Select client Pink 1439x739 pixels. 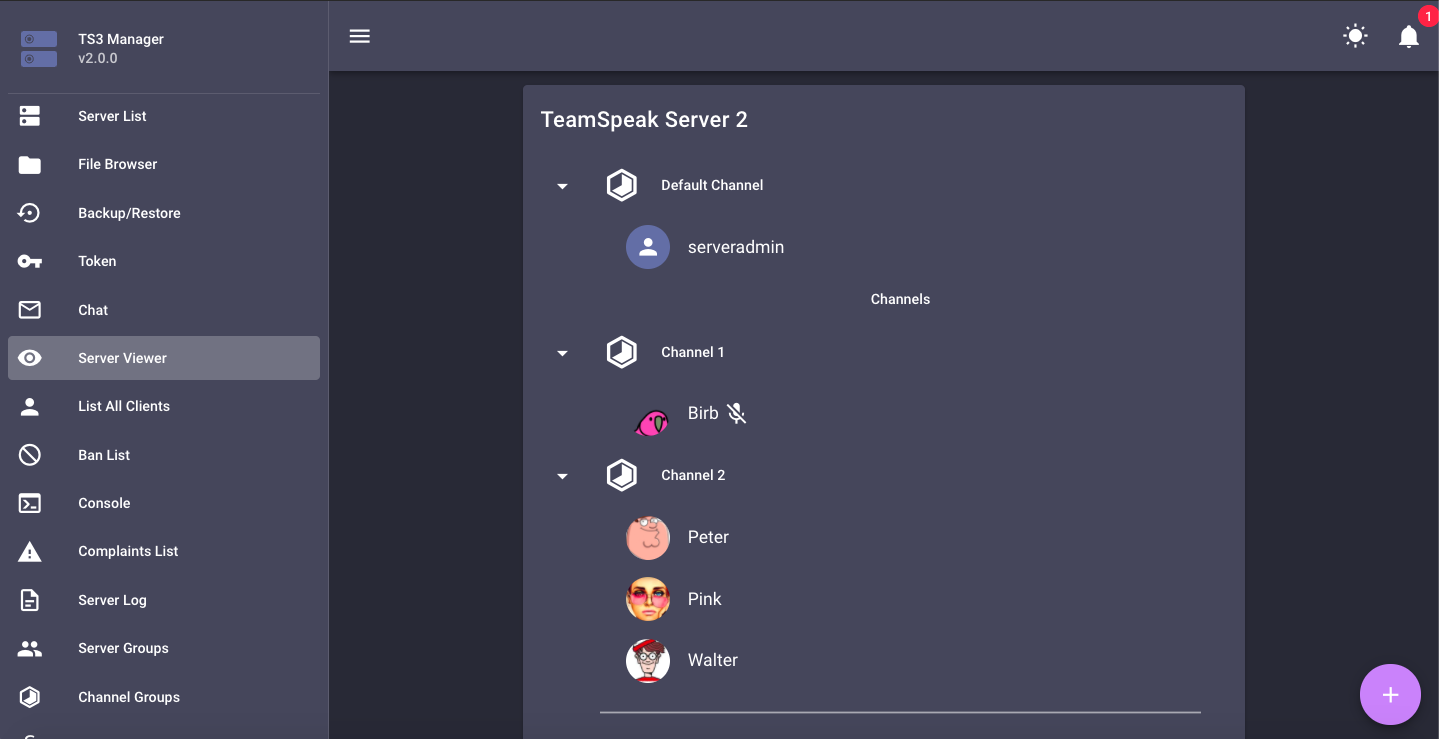(x=704, y=599)
